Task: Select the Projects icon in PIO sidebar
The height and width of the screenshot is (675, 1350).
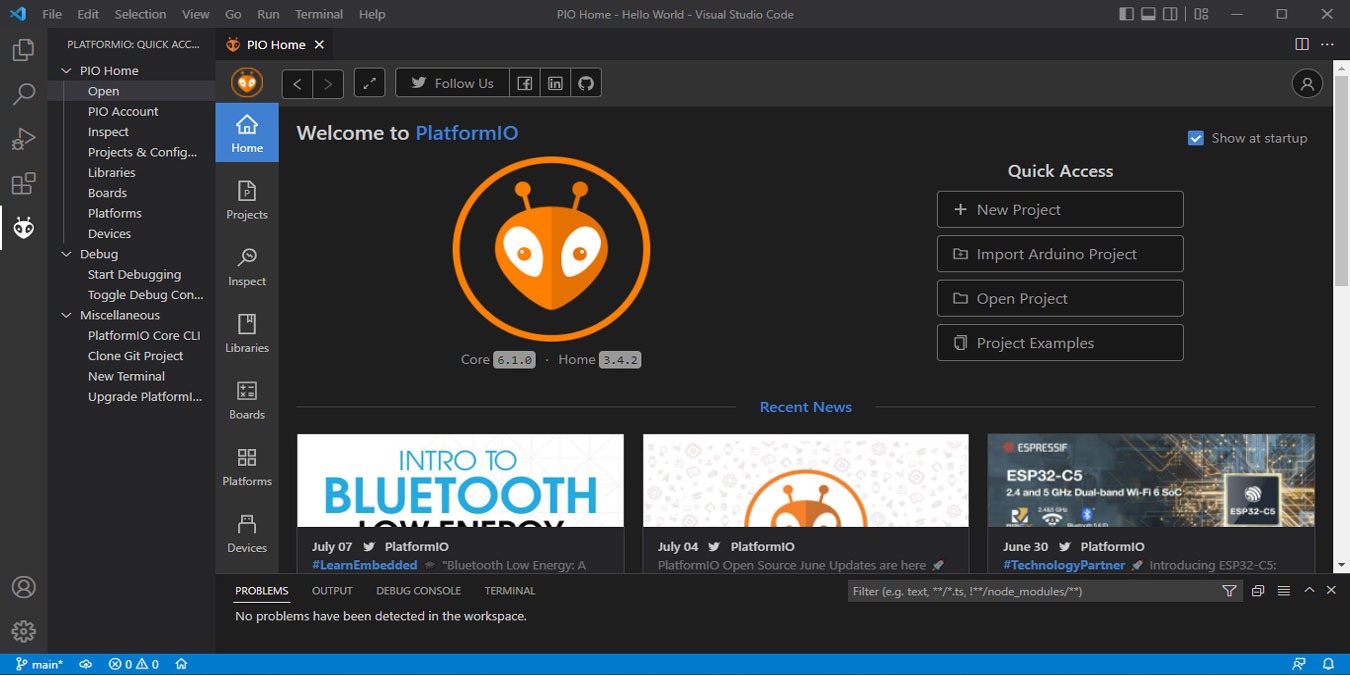Action: pyautogui.click(x=247, y=195)
